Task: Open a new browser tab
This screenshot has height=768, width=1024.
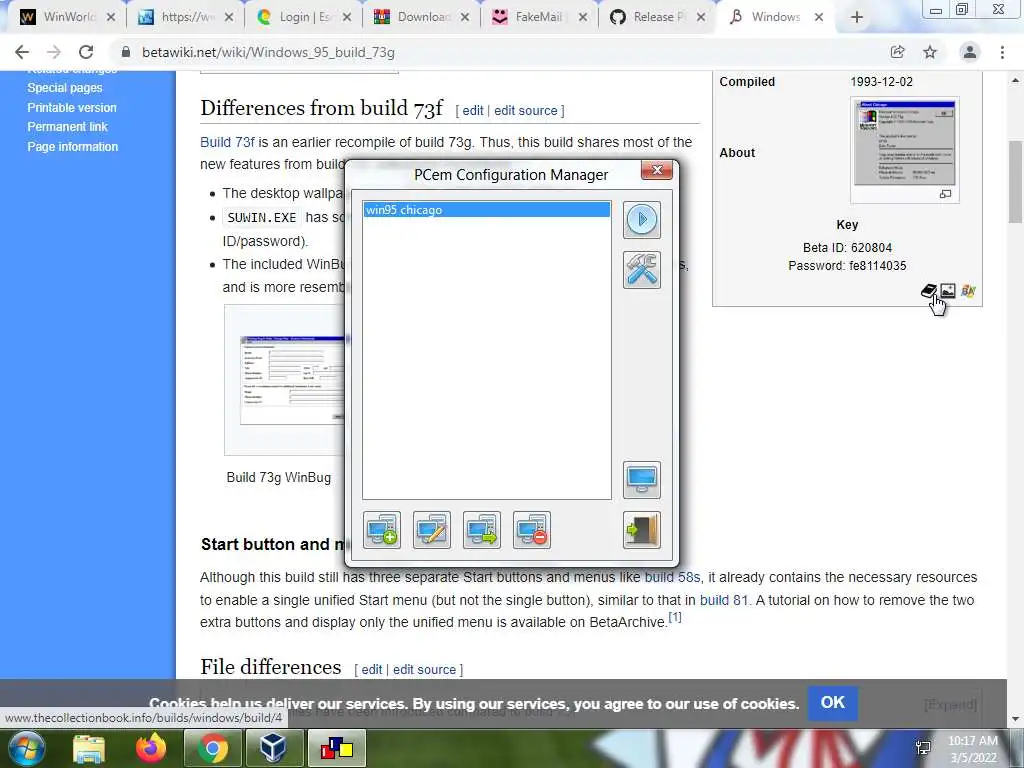Action: [857, 17]
